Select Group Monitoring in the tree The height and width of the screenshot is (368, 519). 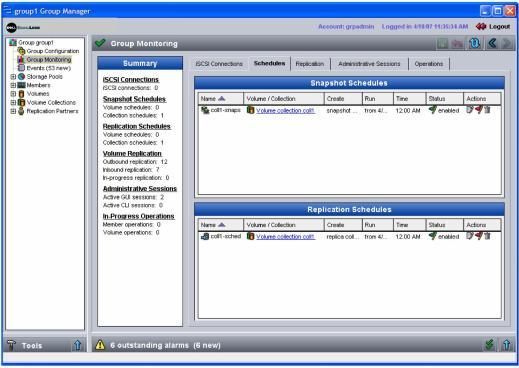(x=49, y=59)
